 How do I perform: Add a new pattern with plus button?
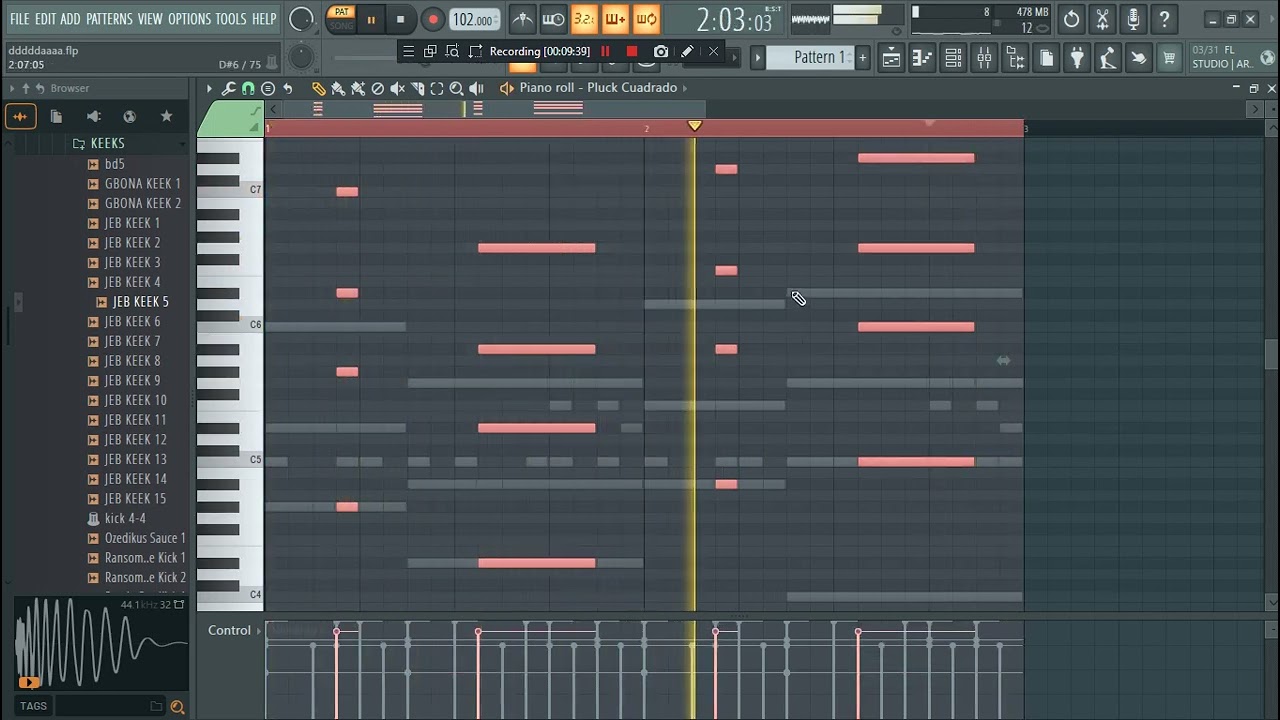862,58
